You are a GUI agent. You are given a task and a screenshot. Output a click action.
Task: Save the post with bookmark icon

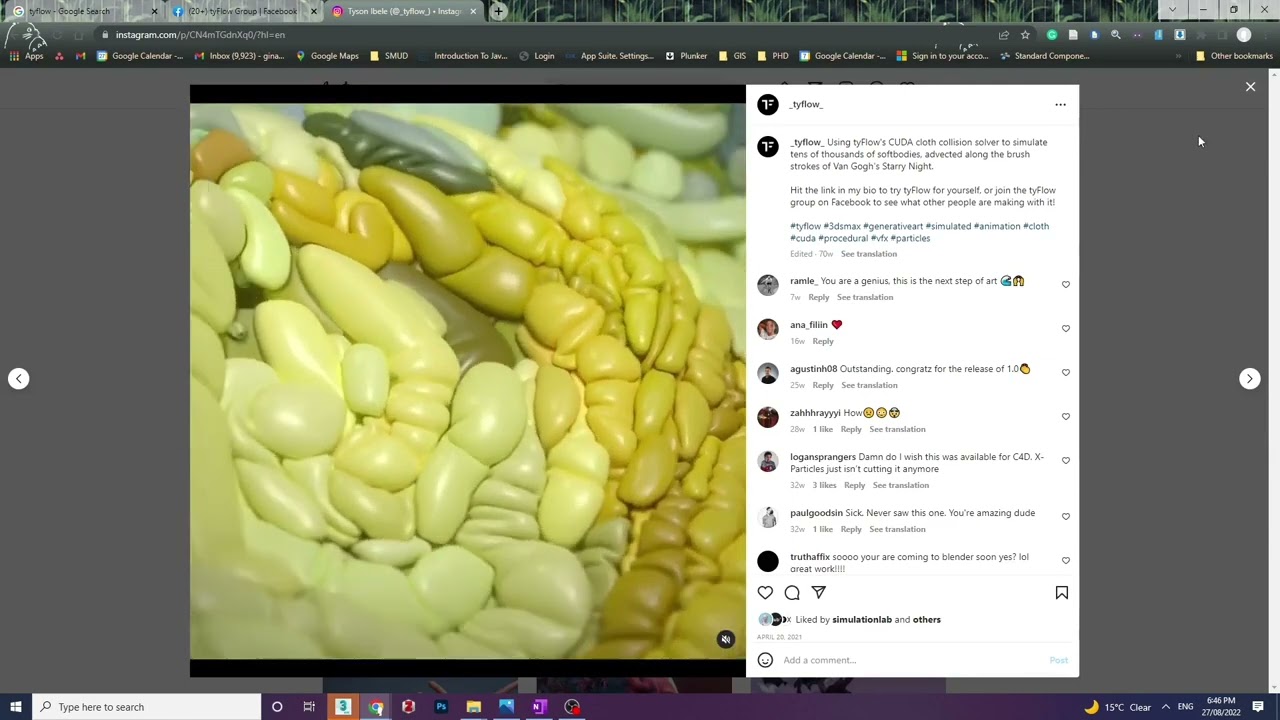click(x=1062, y=593)
